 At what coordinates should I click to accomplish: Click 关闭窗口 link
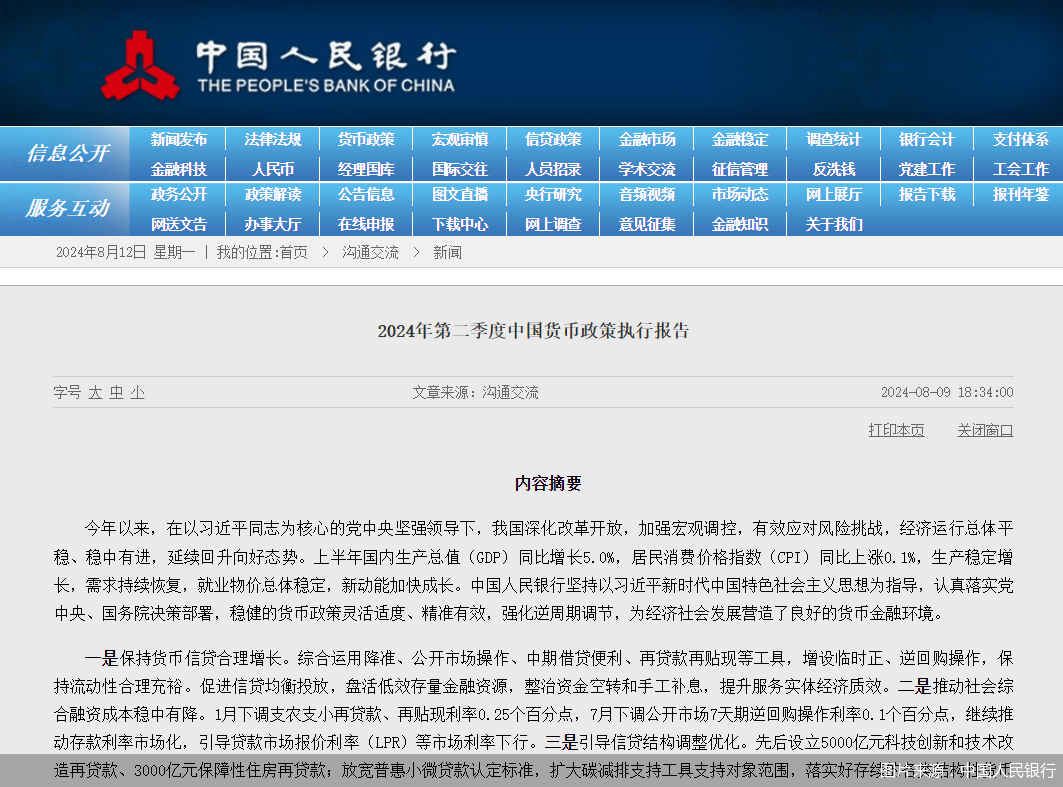pyautogui.click(x=985, y=430)
